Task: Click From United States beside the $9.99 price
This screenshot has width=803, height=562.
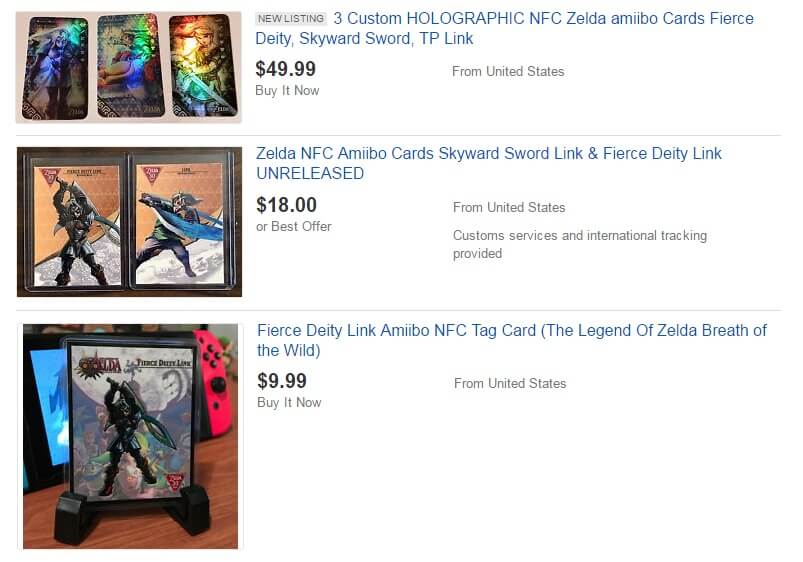Action: (x=510, y=383)
